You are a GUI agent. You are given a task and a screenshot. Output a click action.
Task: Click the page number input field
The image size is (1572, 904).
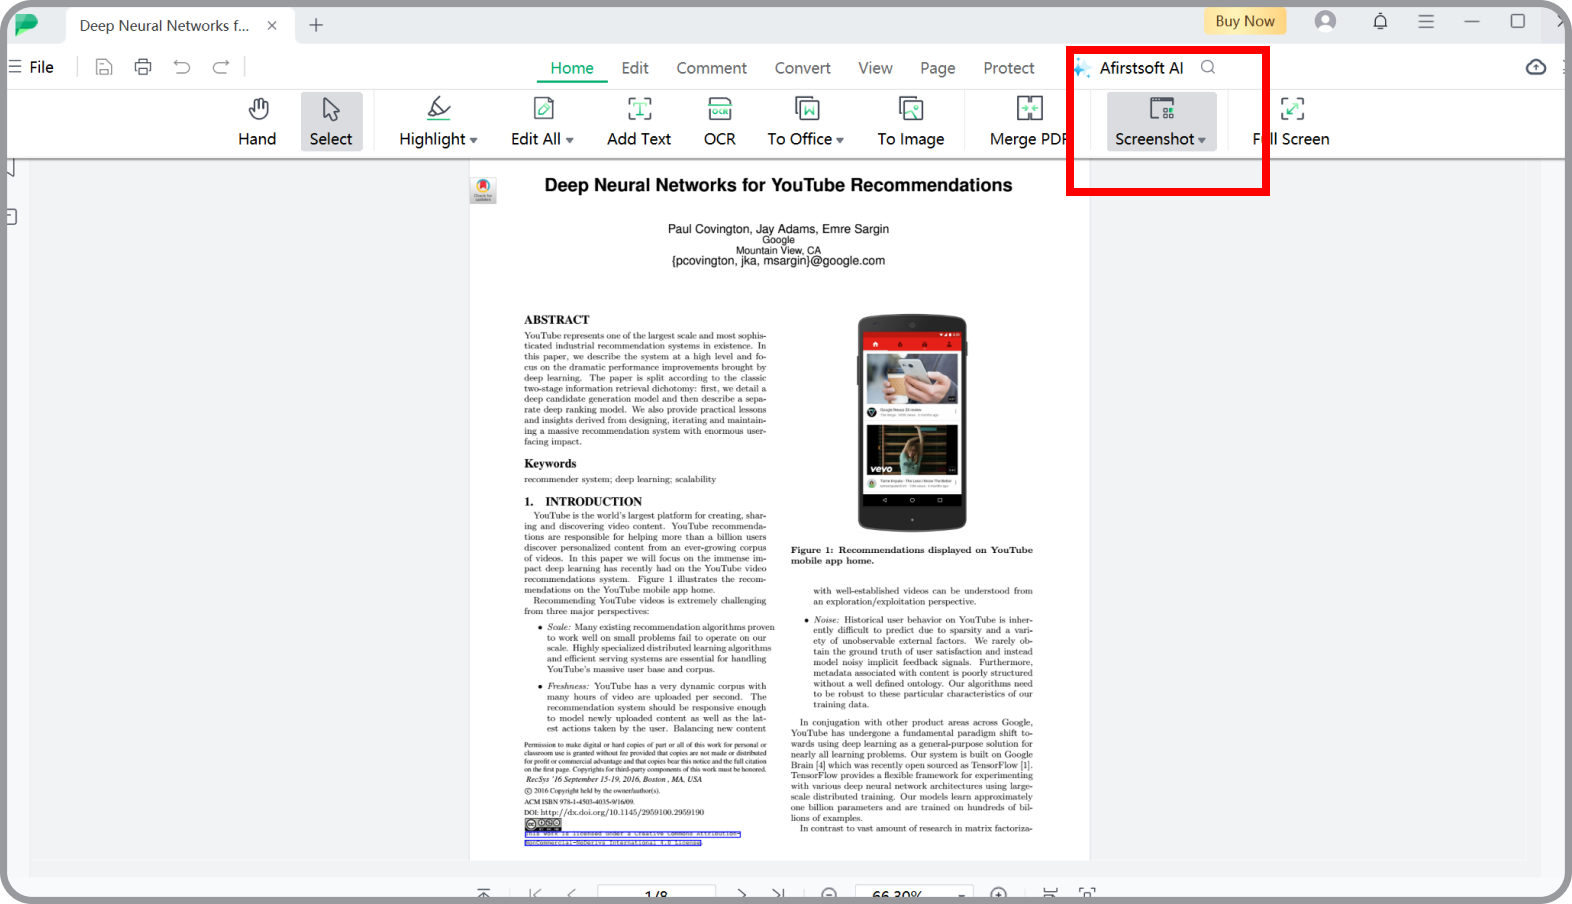(656, 894)
